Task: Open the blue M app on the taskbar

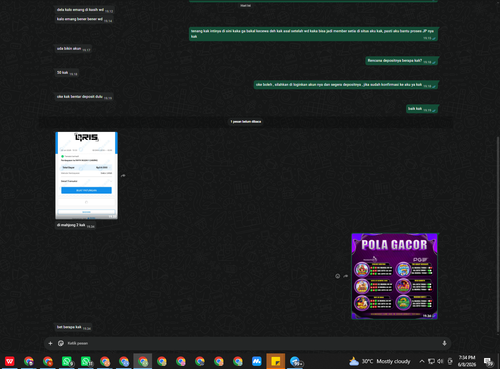Action: click(257, 361)
